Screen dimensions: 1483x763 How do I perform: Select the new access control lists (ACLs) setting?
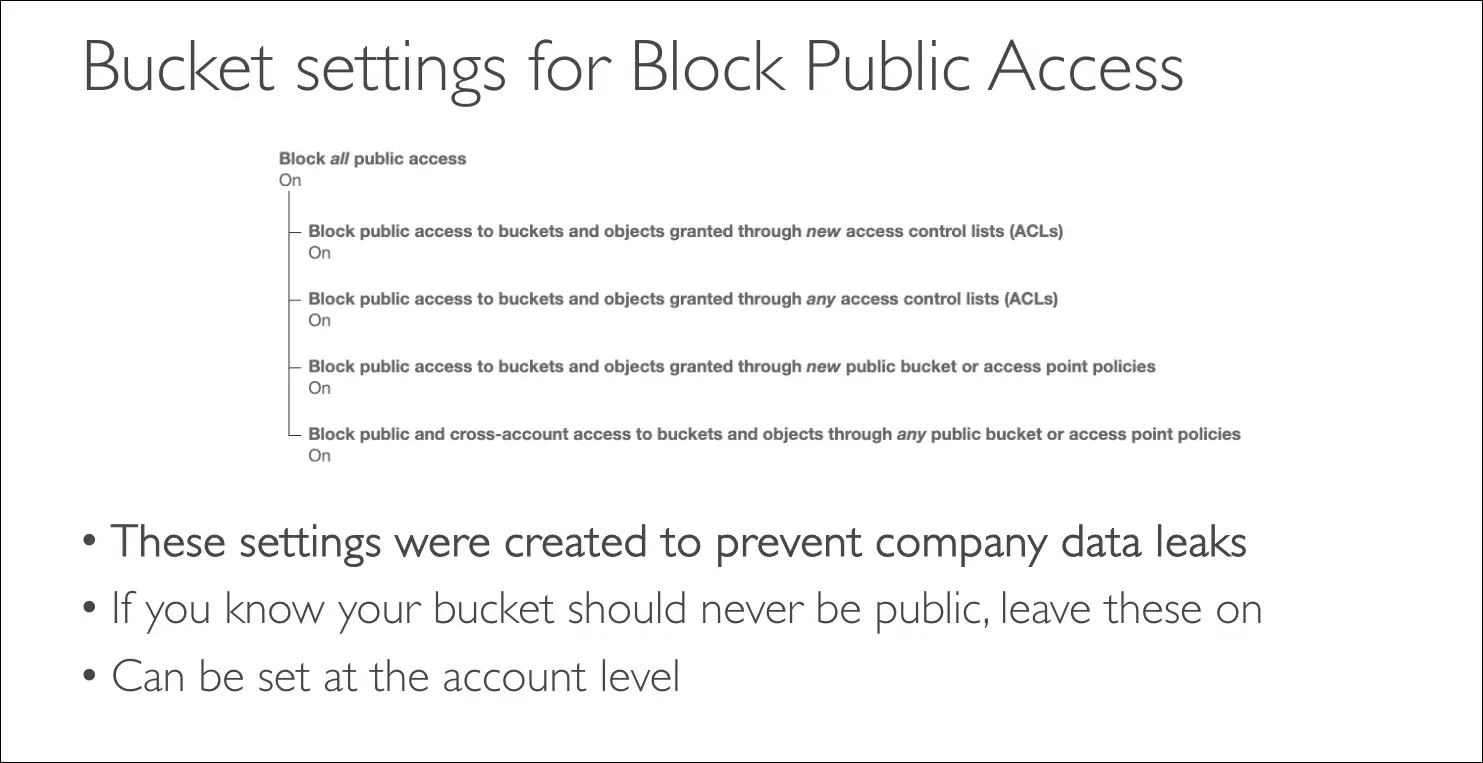point(685,231)
